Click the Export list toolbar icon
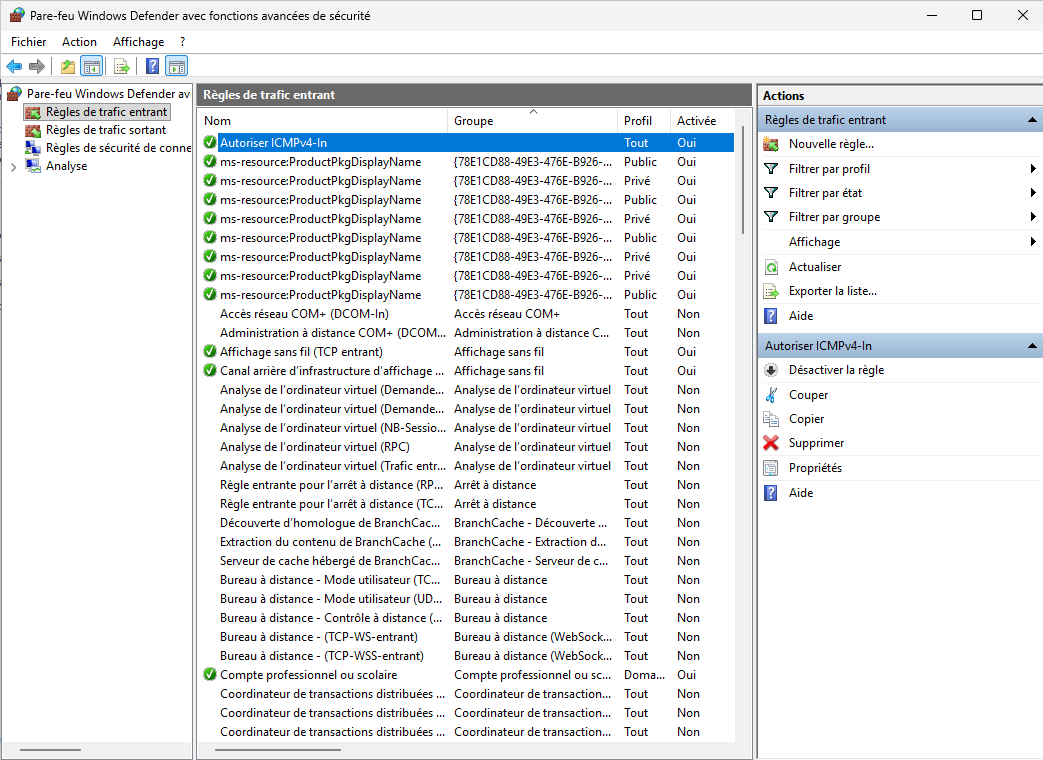Screen dimensions: 1043x760 point(121,66)
